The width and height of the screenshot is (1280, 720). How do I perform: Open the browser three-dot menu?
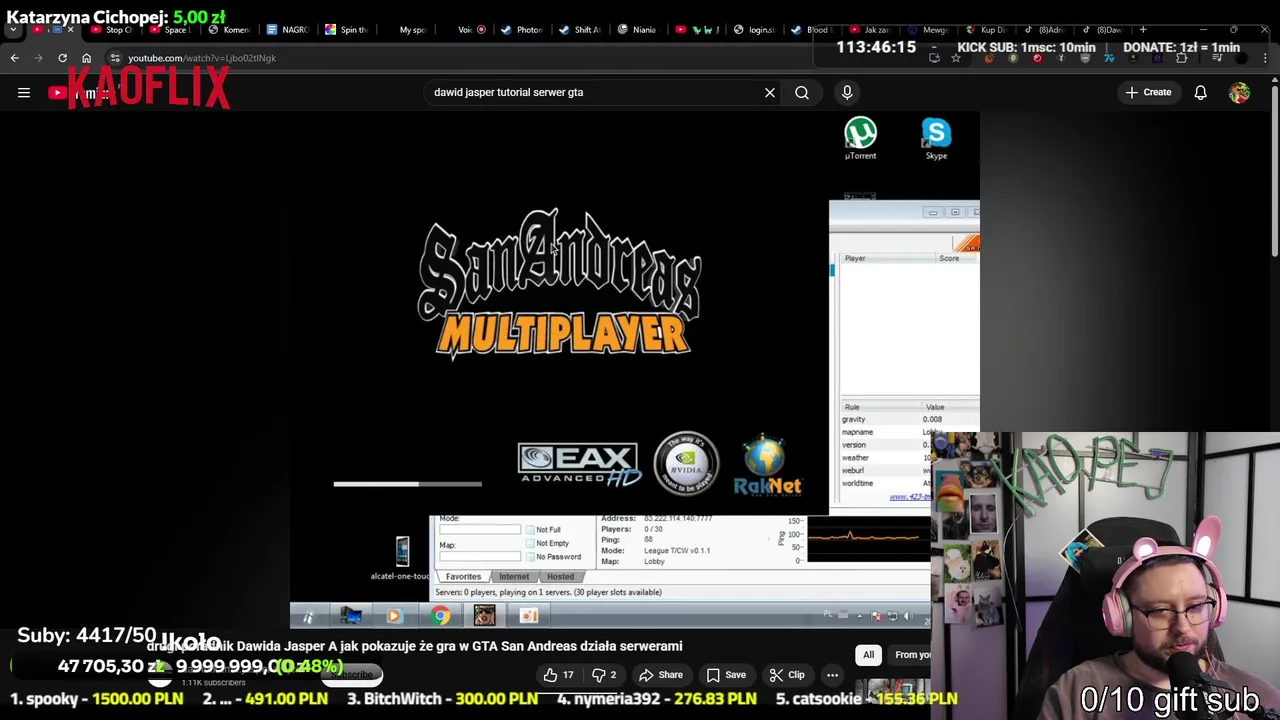(1266, 58)
